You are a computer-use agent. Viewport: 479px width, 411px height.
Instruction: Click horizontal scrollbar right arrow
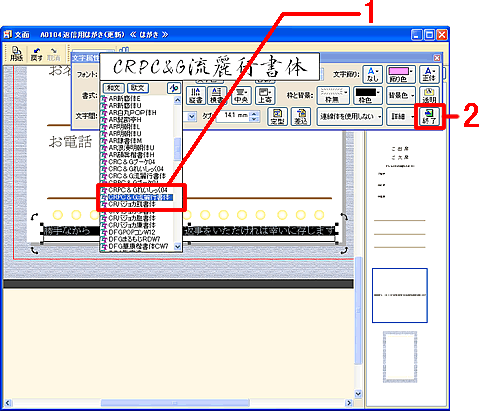pyautogui.click(x=349, y=403)
